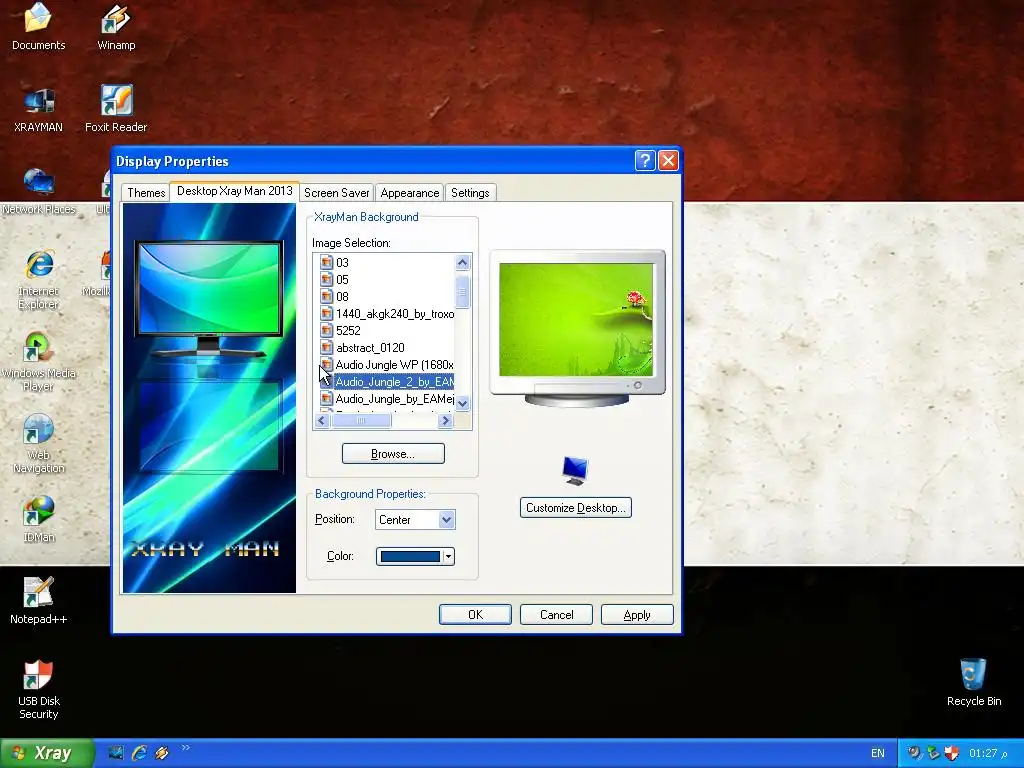Screen dimensions: 1024x768
Task: Open the Appearance tab
Action: coord(409,193)
